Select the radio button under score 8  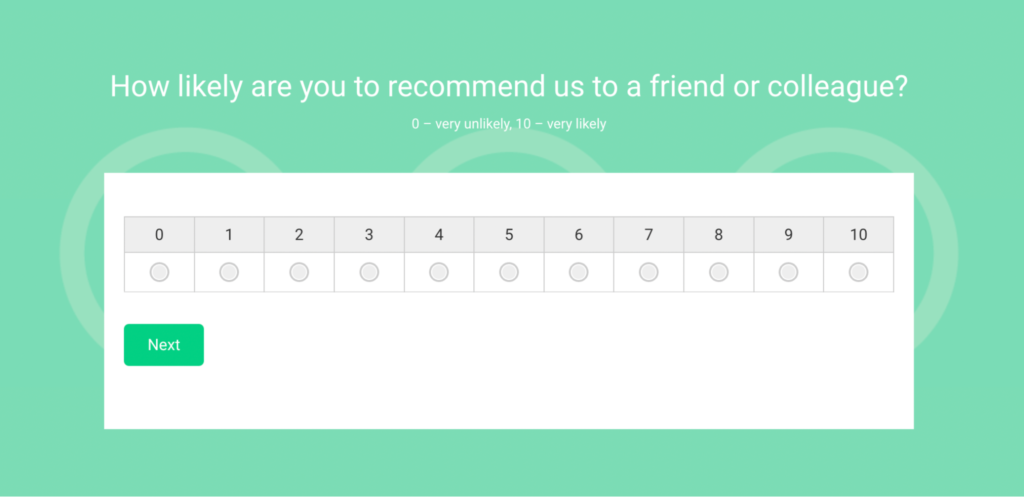(719, 272)
